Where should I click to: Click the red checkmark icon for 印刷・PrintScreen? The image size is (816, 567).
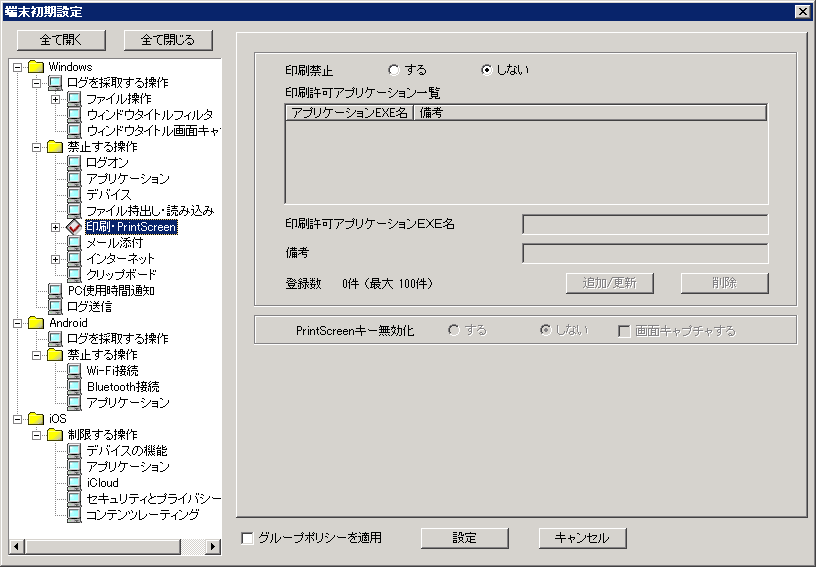74,227
